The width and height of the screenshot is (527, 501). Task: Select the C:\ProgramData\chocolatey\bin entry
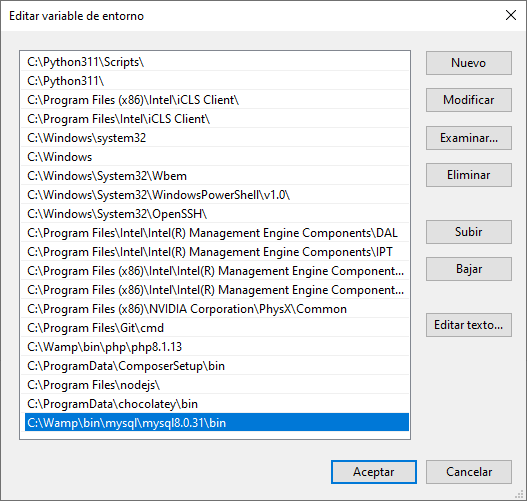coord(215,404)
